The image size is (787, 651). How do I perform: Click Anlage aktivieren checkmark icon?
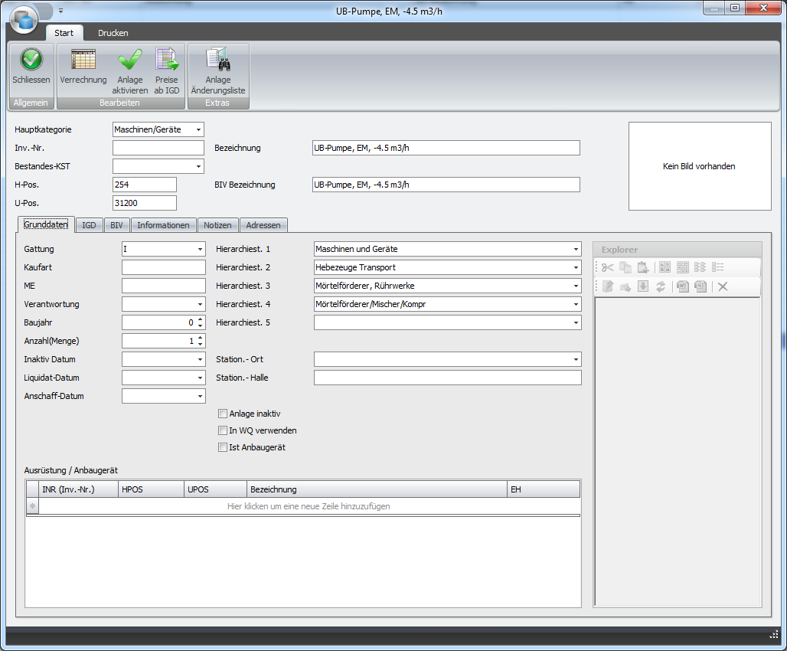click(x=130, y=61)
